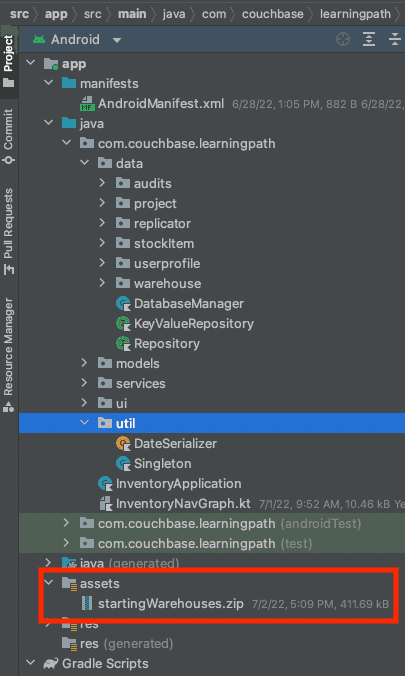Click the 'main' breadcrumb segment

[132, 14]
